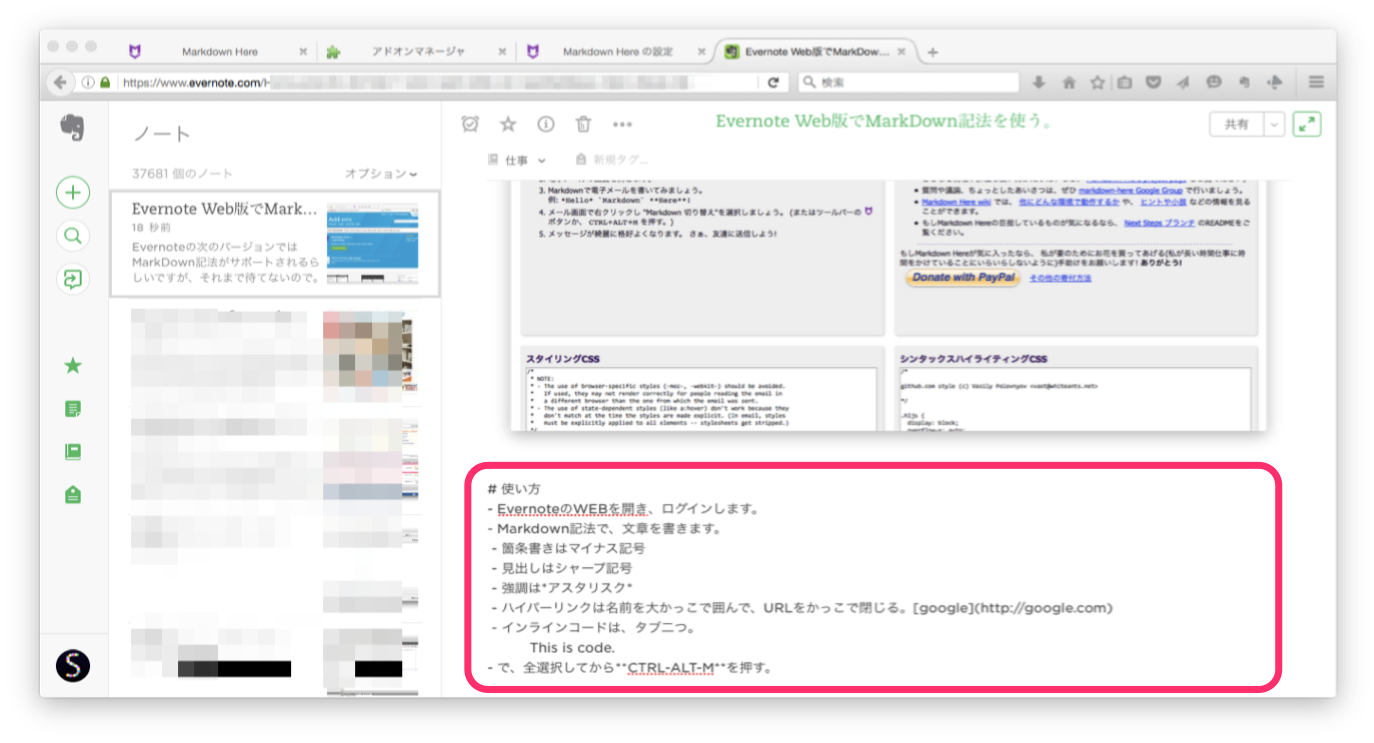The height and width of the screenshot is (743, 1374).
Task: Click the Donate with PayPal button
Action: 962,277
